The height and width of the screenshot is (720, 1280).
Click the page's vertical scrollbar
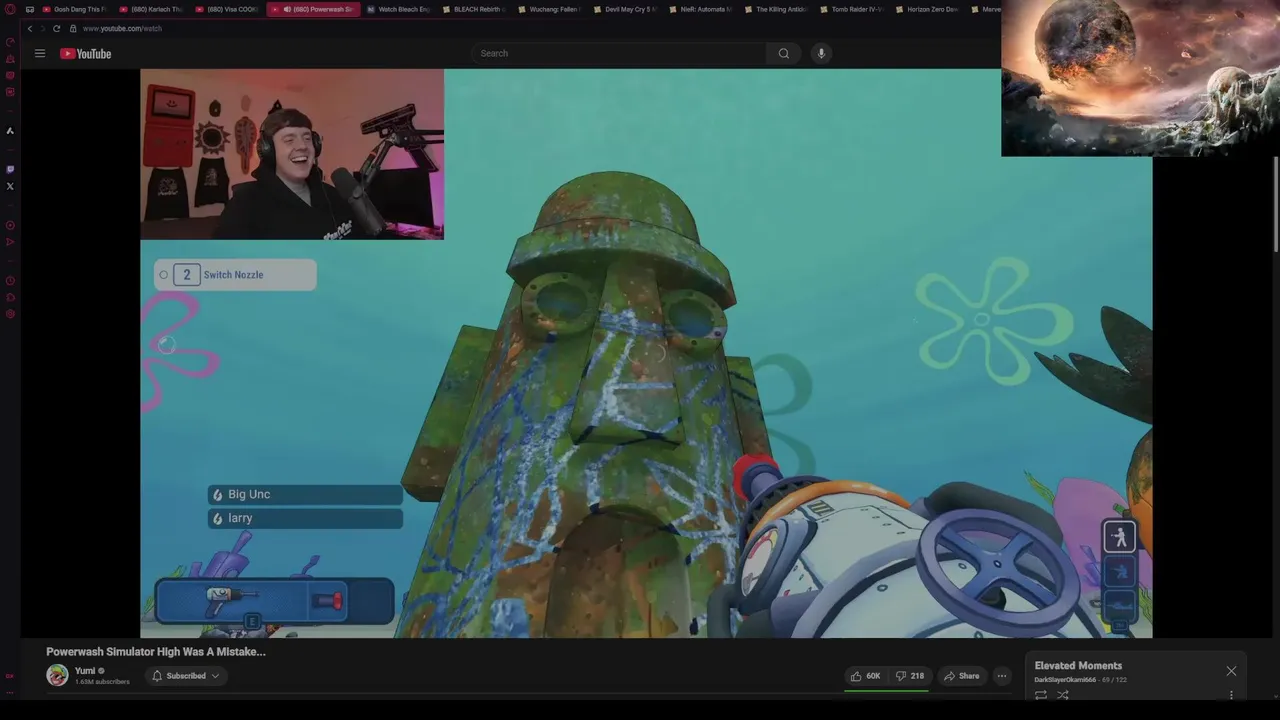coord(1275,205)
